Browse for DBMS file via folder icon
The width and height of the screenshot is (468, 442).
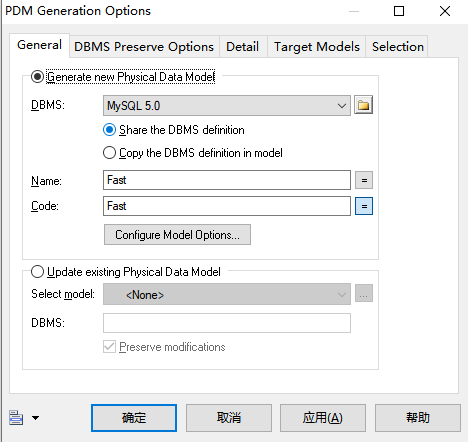(363, 105)
